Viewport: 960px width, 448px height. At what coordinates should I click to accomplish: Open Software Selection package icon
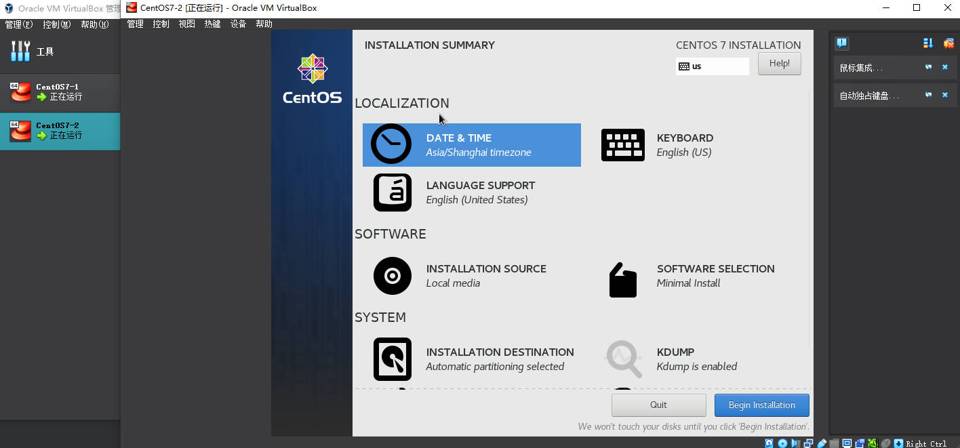[x=622, y=280]
